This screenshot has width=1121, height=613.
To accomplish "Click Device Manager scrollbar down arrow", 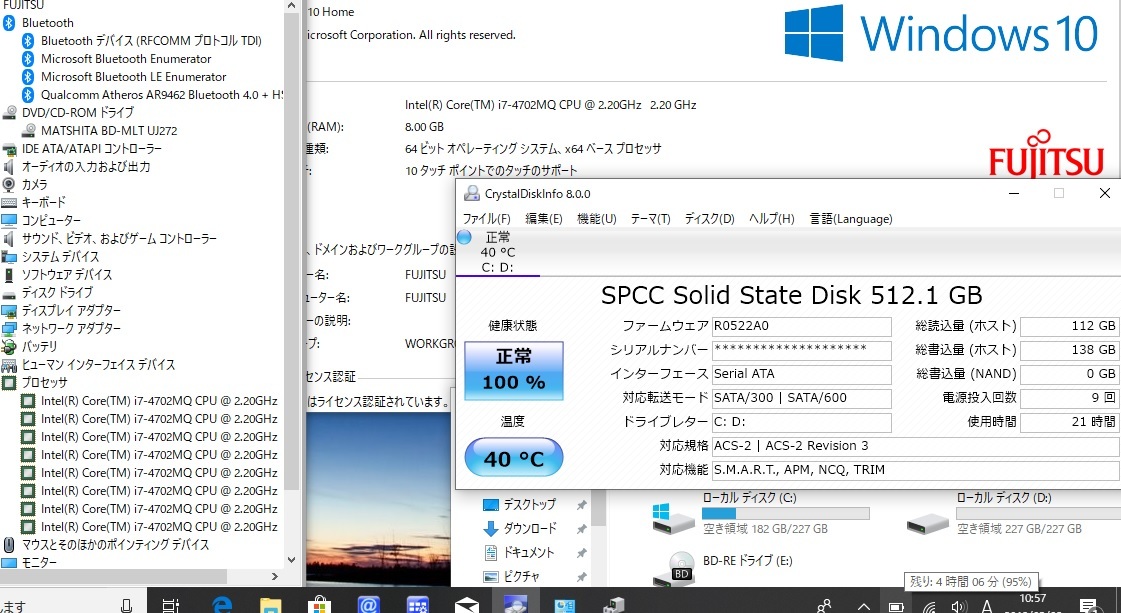I will click(291, 560).
